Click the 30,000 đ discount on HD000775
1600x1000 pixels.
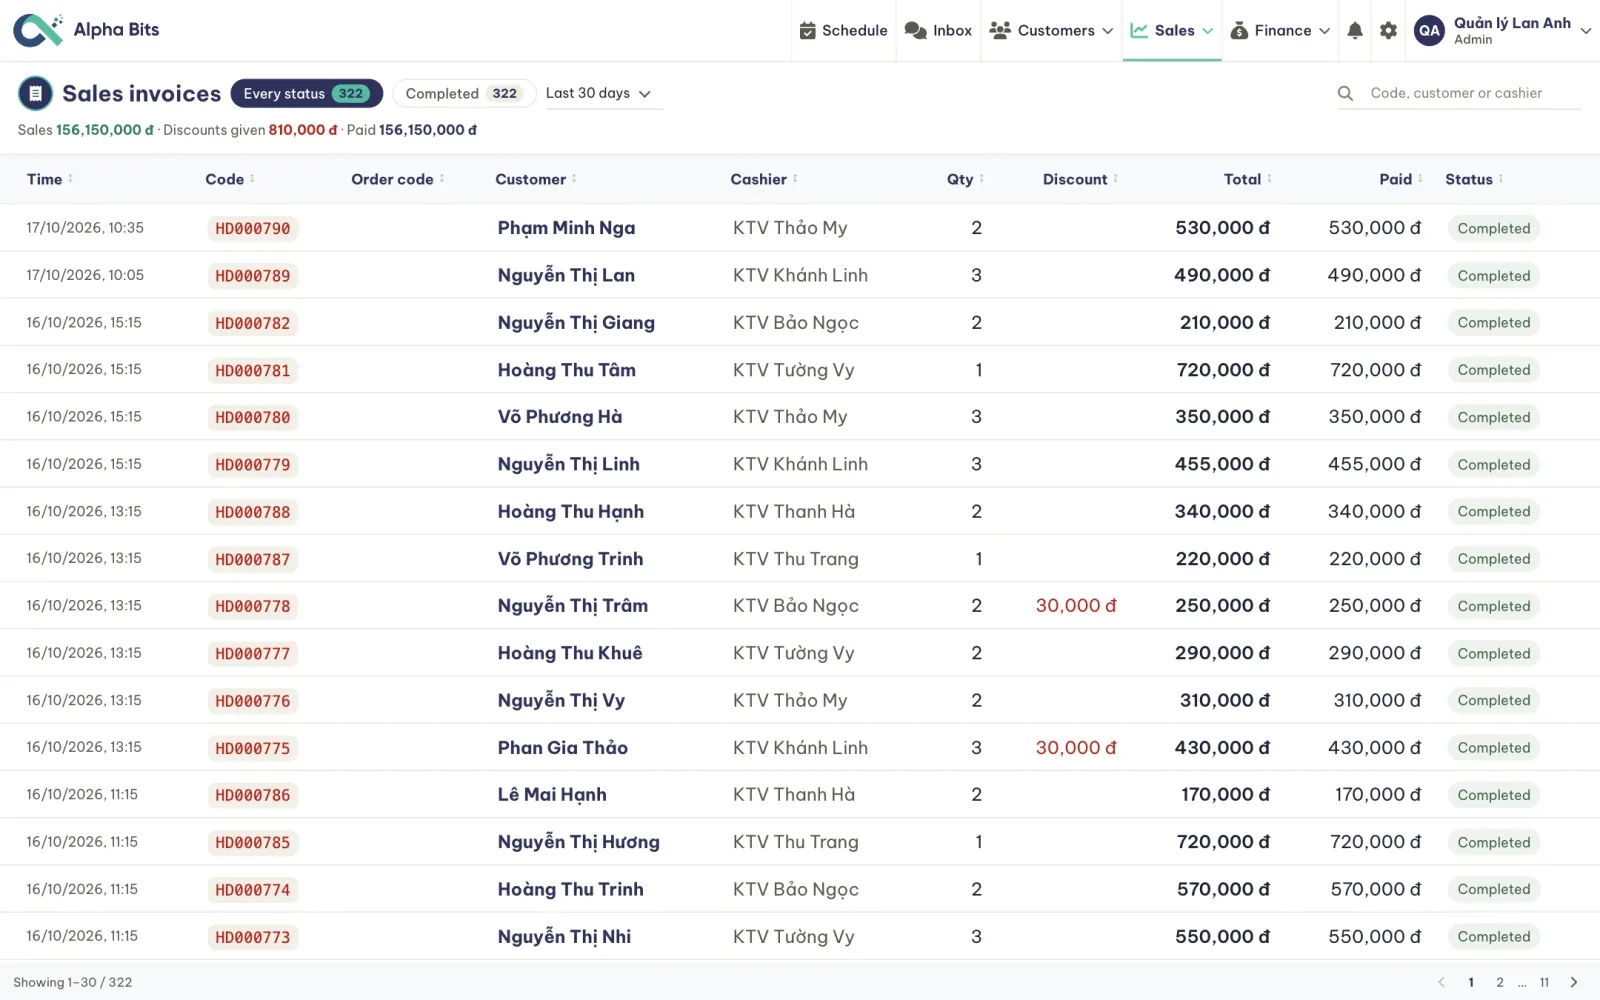(1076, 747)
